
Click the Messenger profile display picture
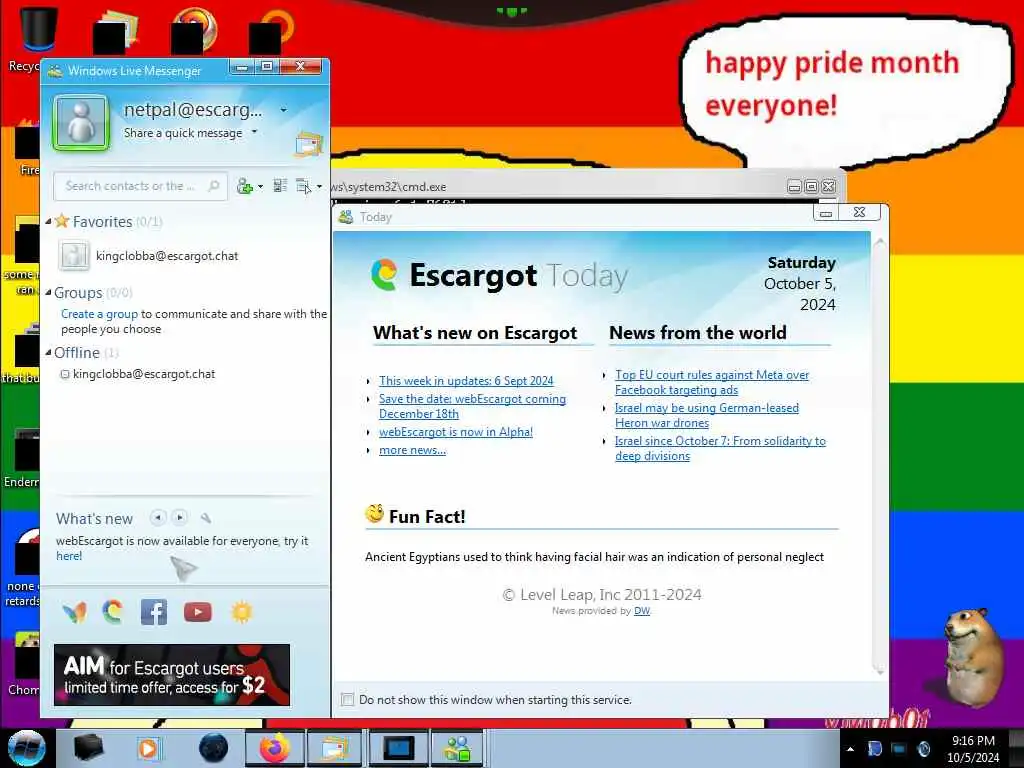tap(80, 122)
